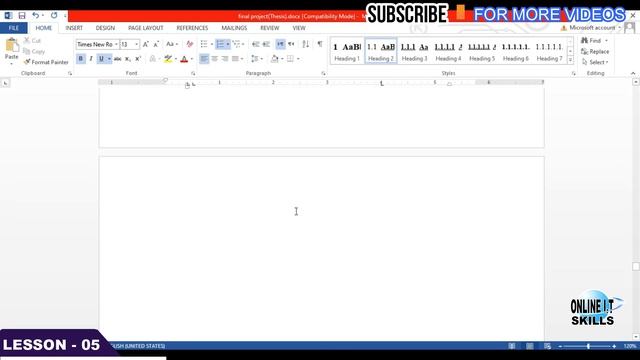
Task: Switch to the PAGE LAYOUT tab
Action: tap(146, 28)
